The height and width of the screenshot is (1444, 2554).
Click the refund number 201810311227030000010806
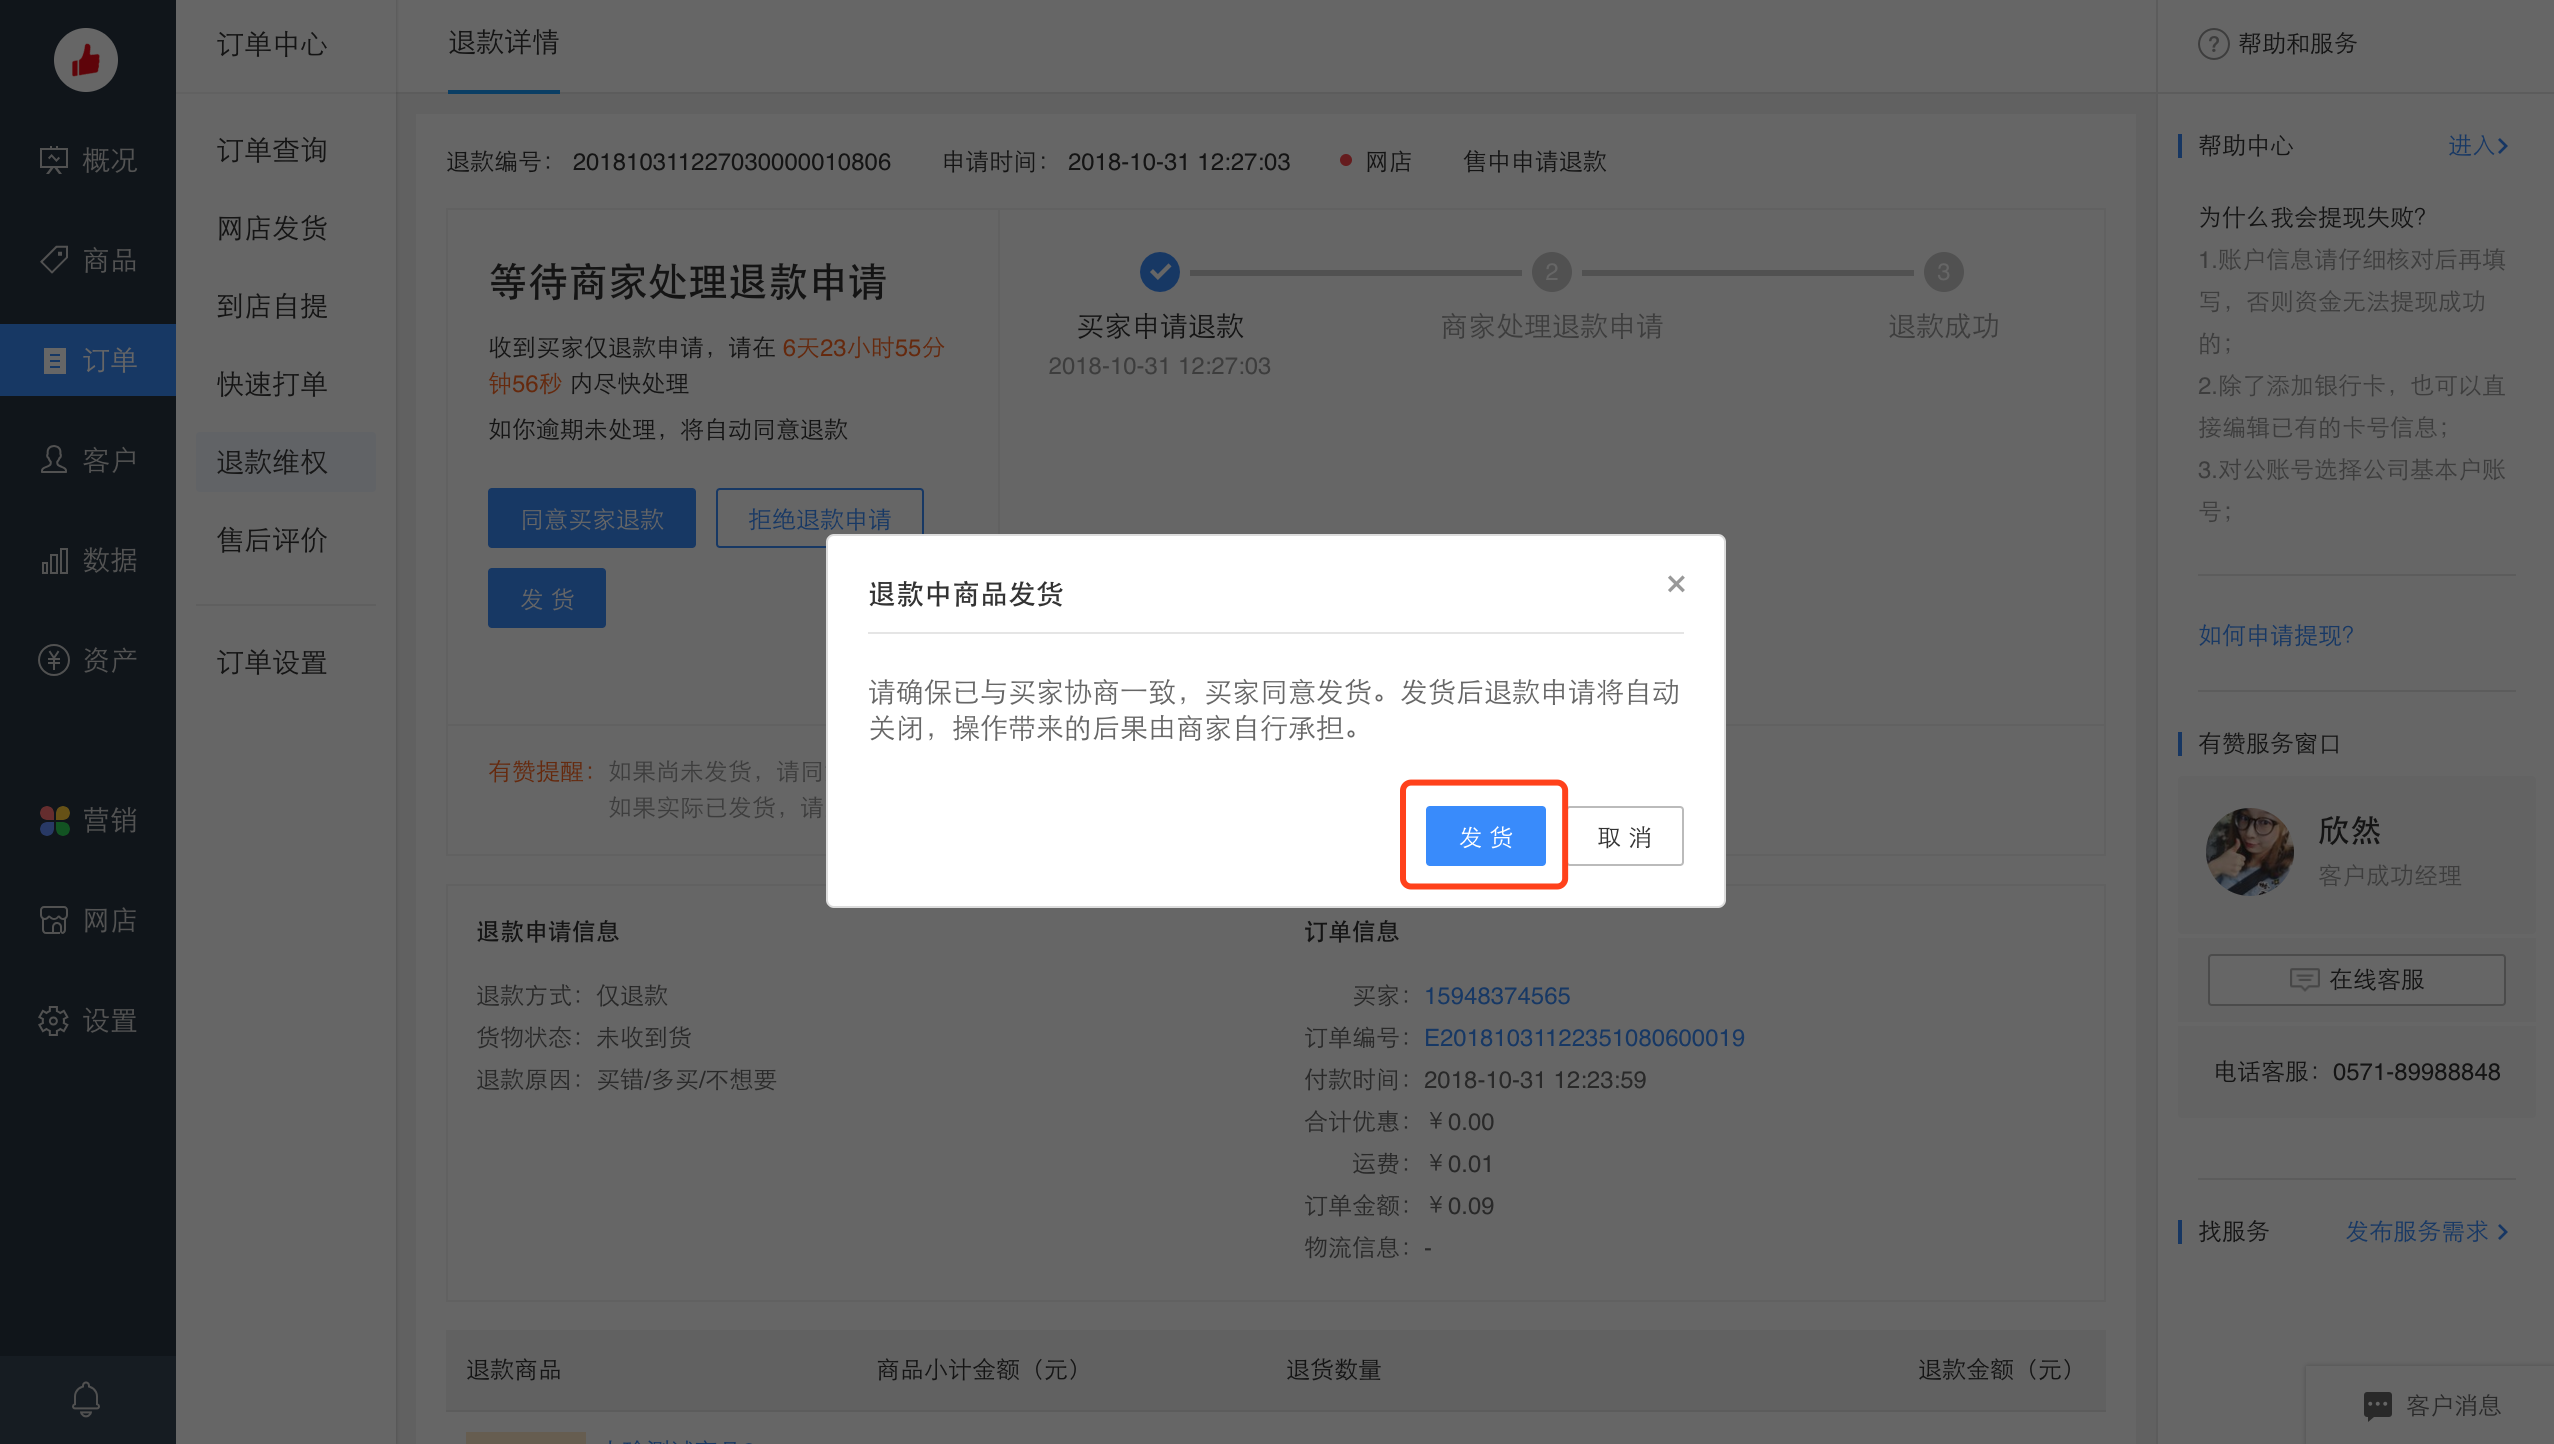[731, 162]
